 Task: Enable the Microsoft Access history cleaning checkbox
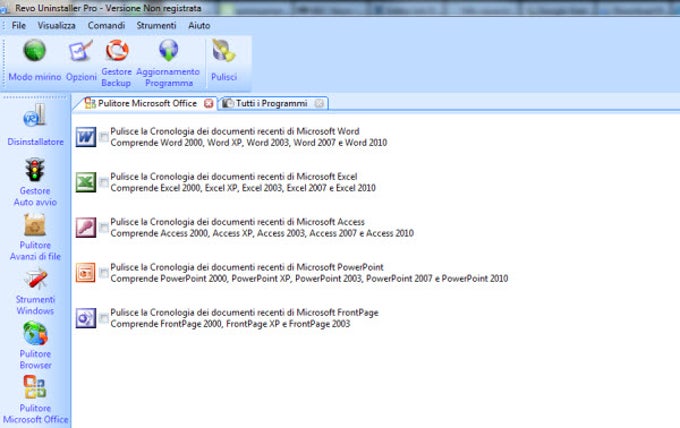tap(104, 228)
